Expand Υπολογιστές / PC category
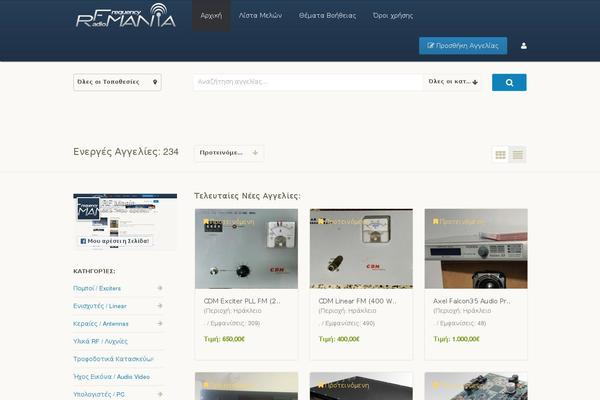This screenshot has height=400, width=600. click(160, 394)
